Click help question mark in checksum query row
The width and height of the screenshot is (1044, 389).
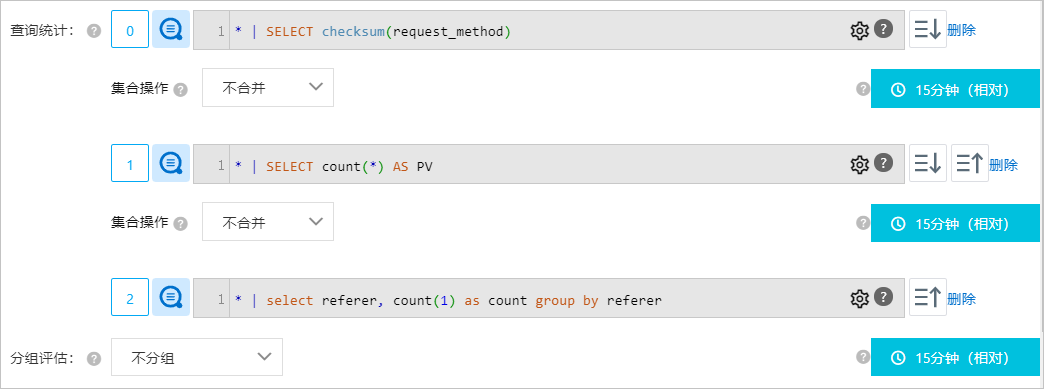point(883,29)
